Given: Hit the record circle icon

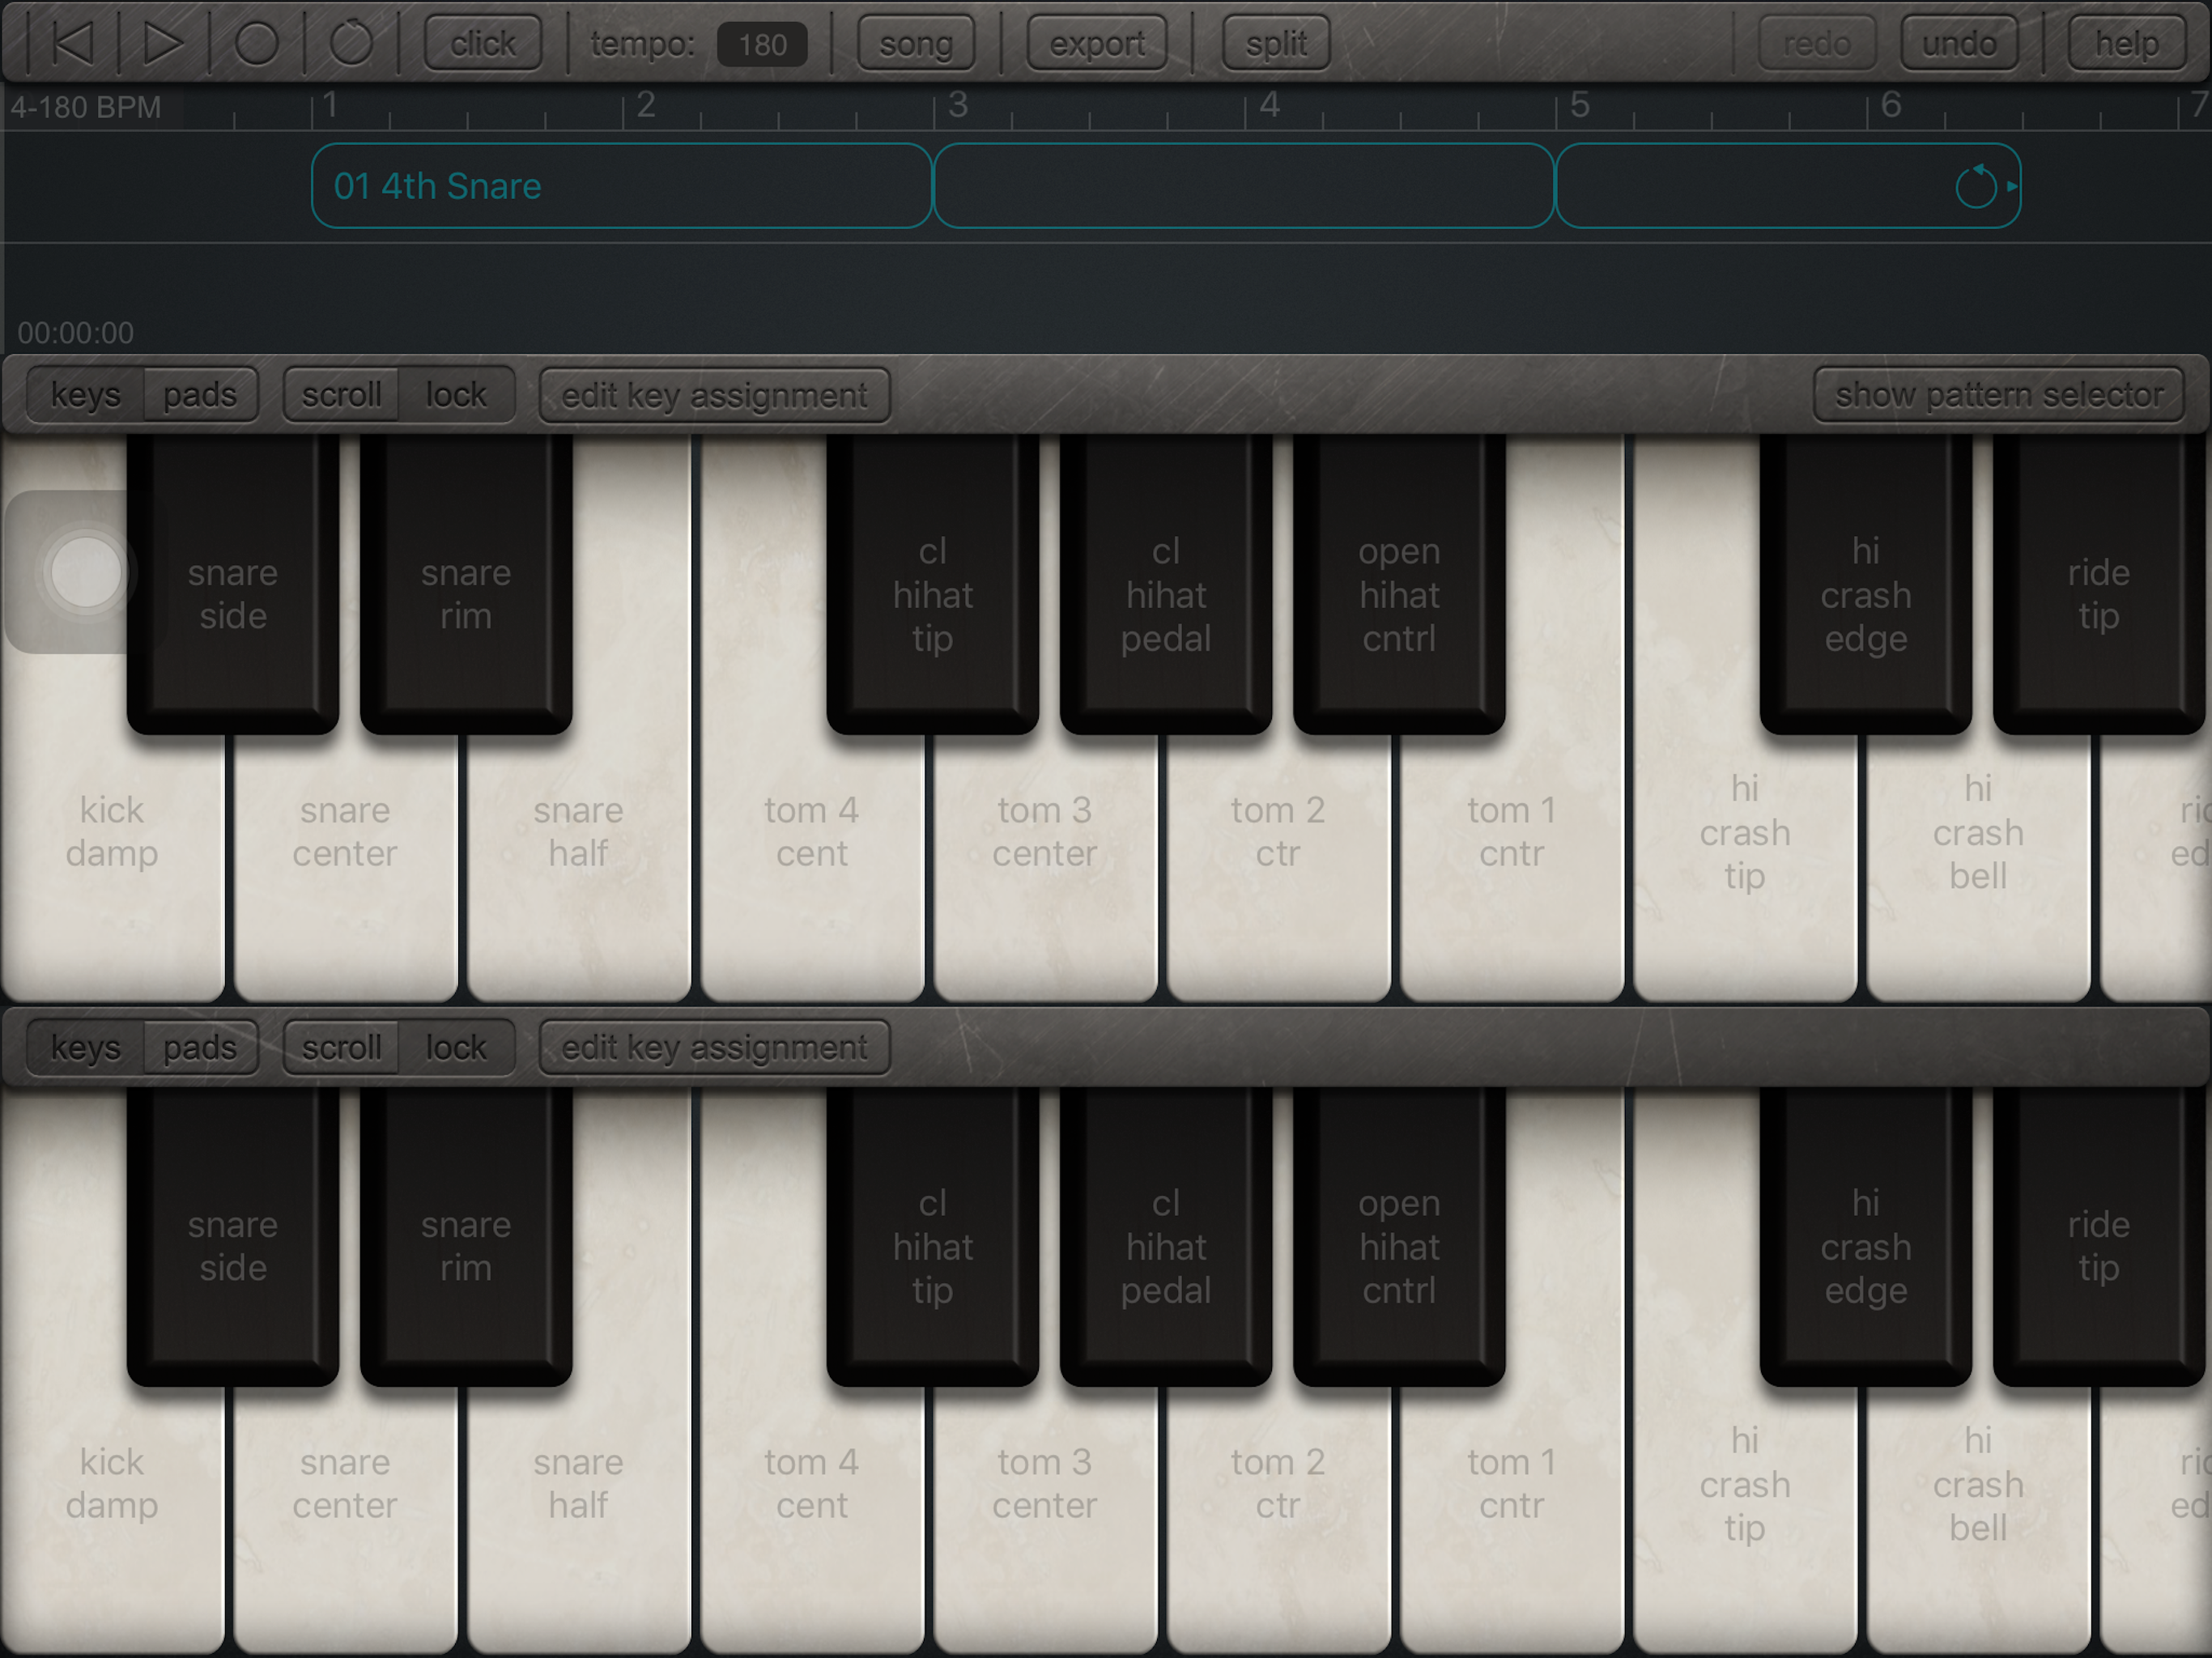Looking at the screenshot, I should pyautogui.click(x=257, y=43).
